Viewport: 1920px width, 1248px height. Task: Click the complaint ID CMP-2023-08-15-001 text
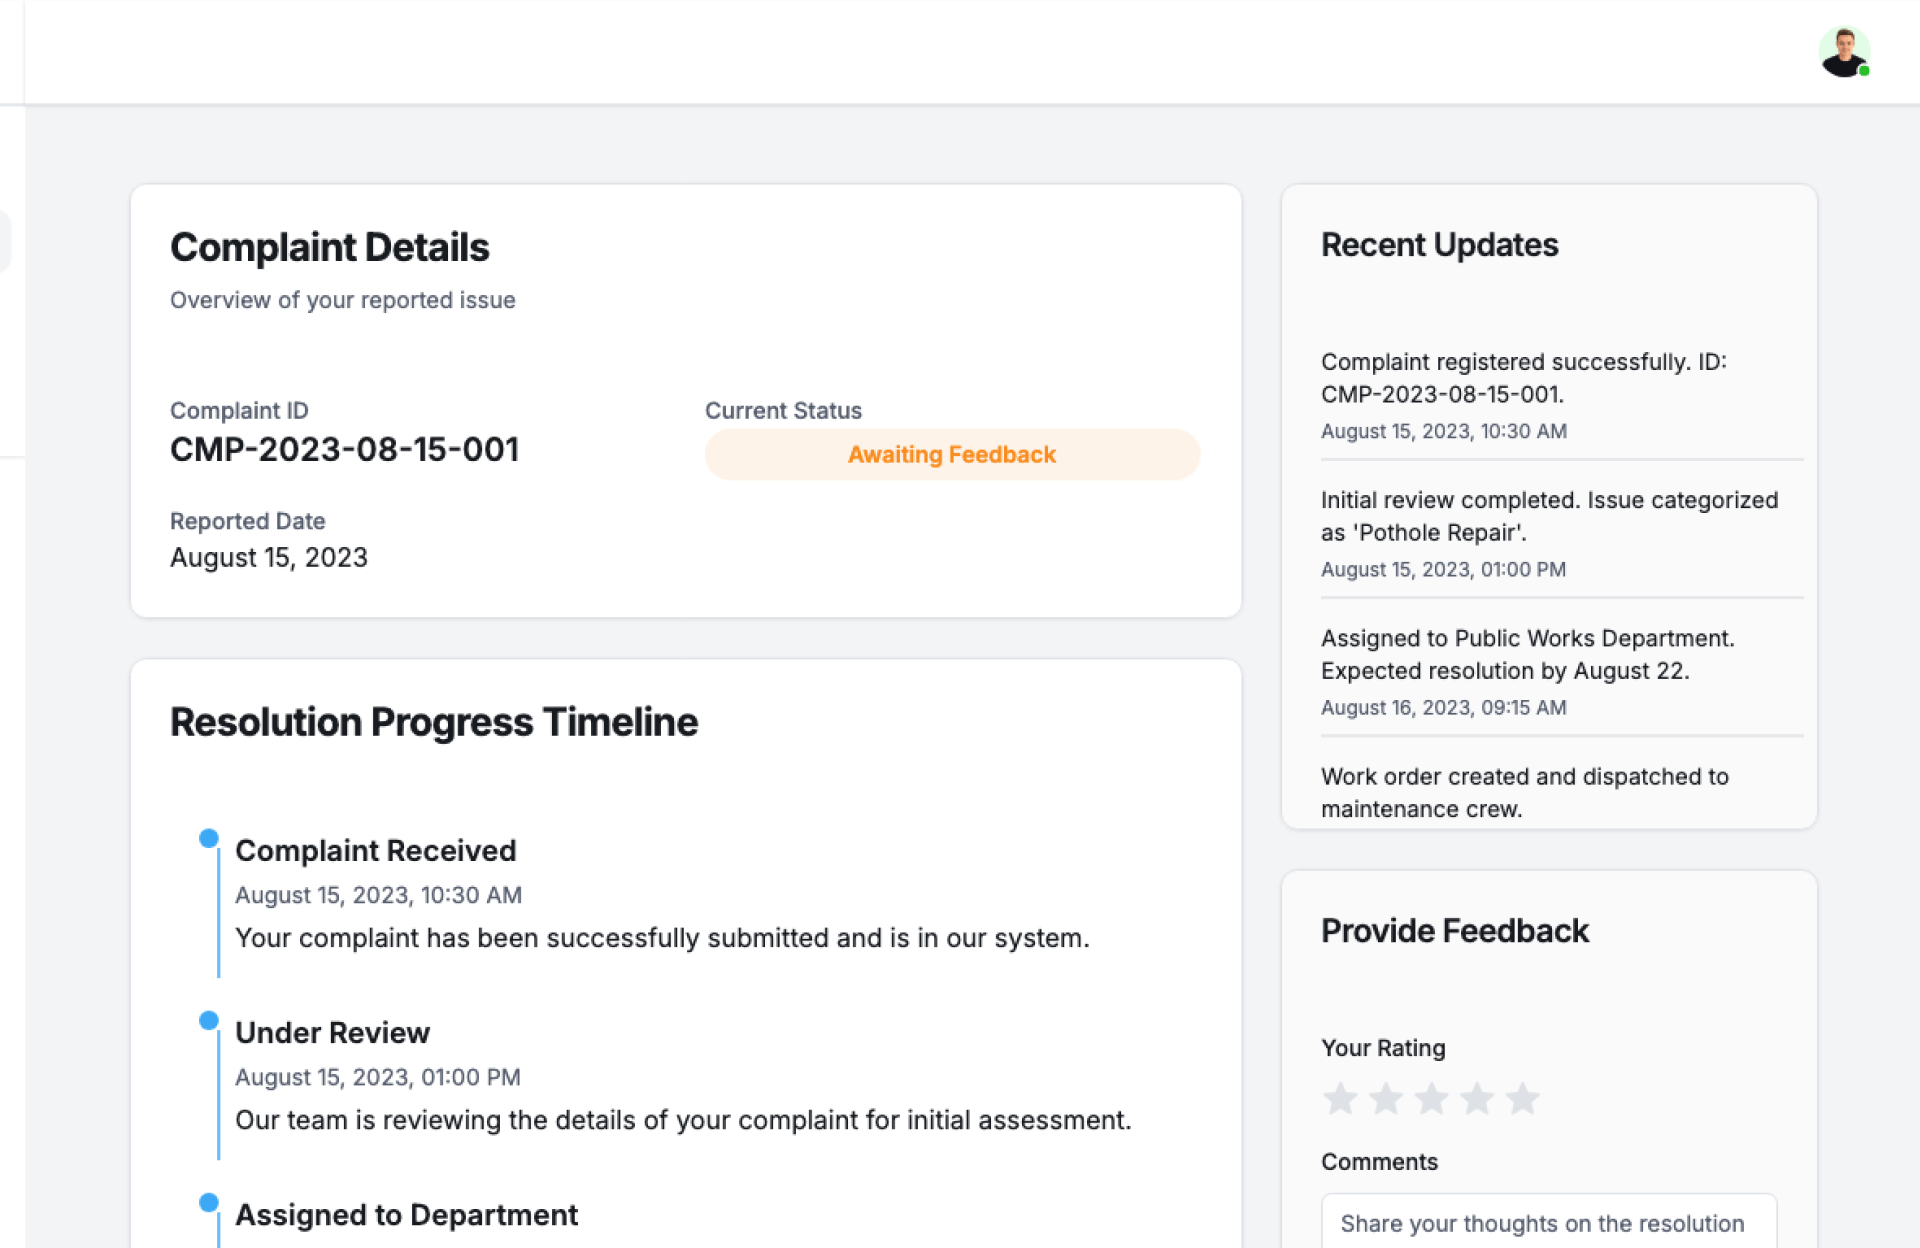pos(344,449)
